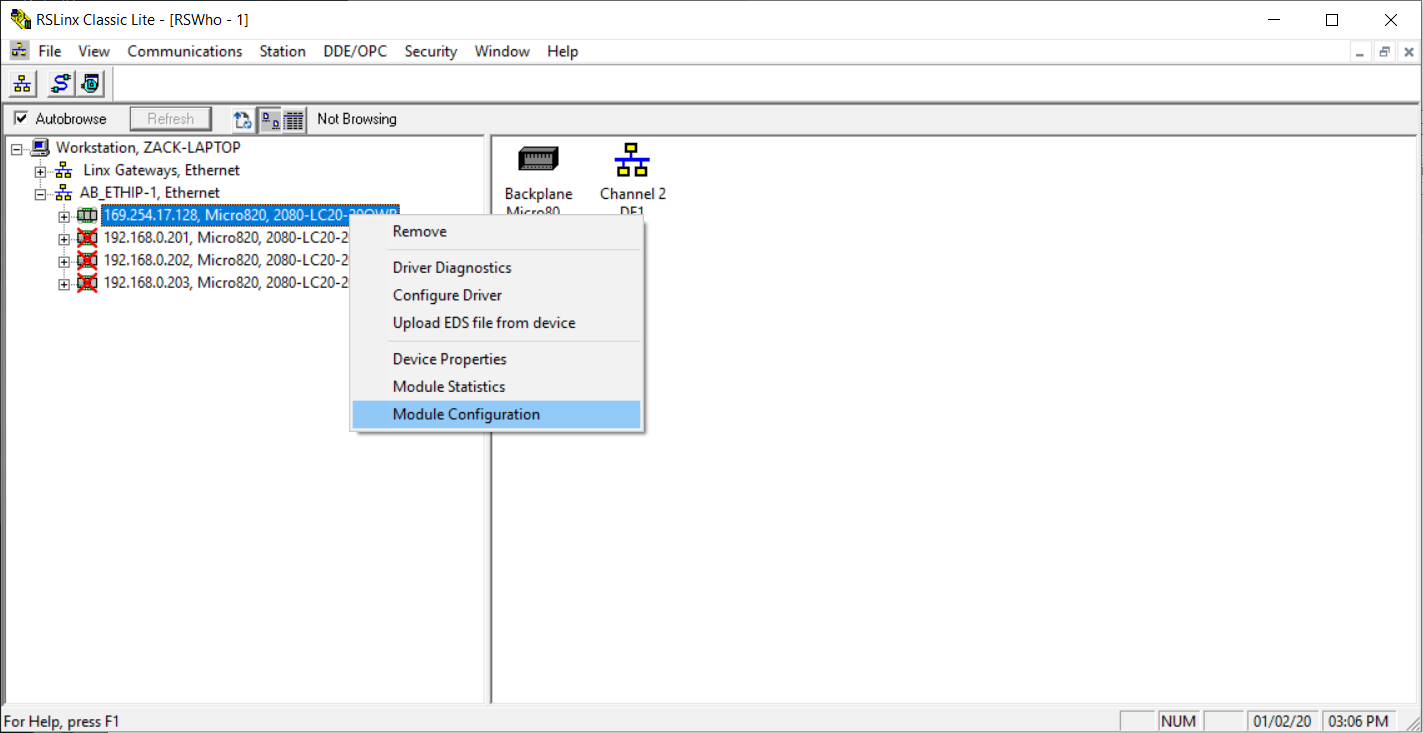Viewport: 1423px width, 733px height.
Task: Click the 01/02/20 date in status bar
Action: coord(1282,721)
